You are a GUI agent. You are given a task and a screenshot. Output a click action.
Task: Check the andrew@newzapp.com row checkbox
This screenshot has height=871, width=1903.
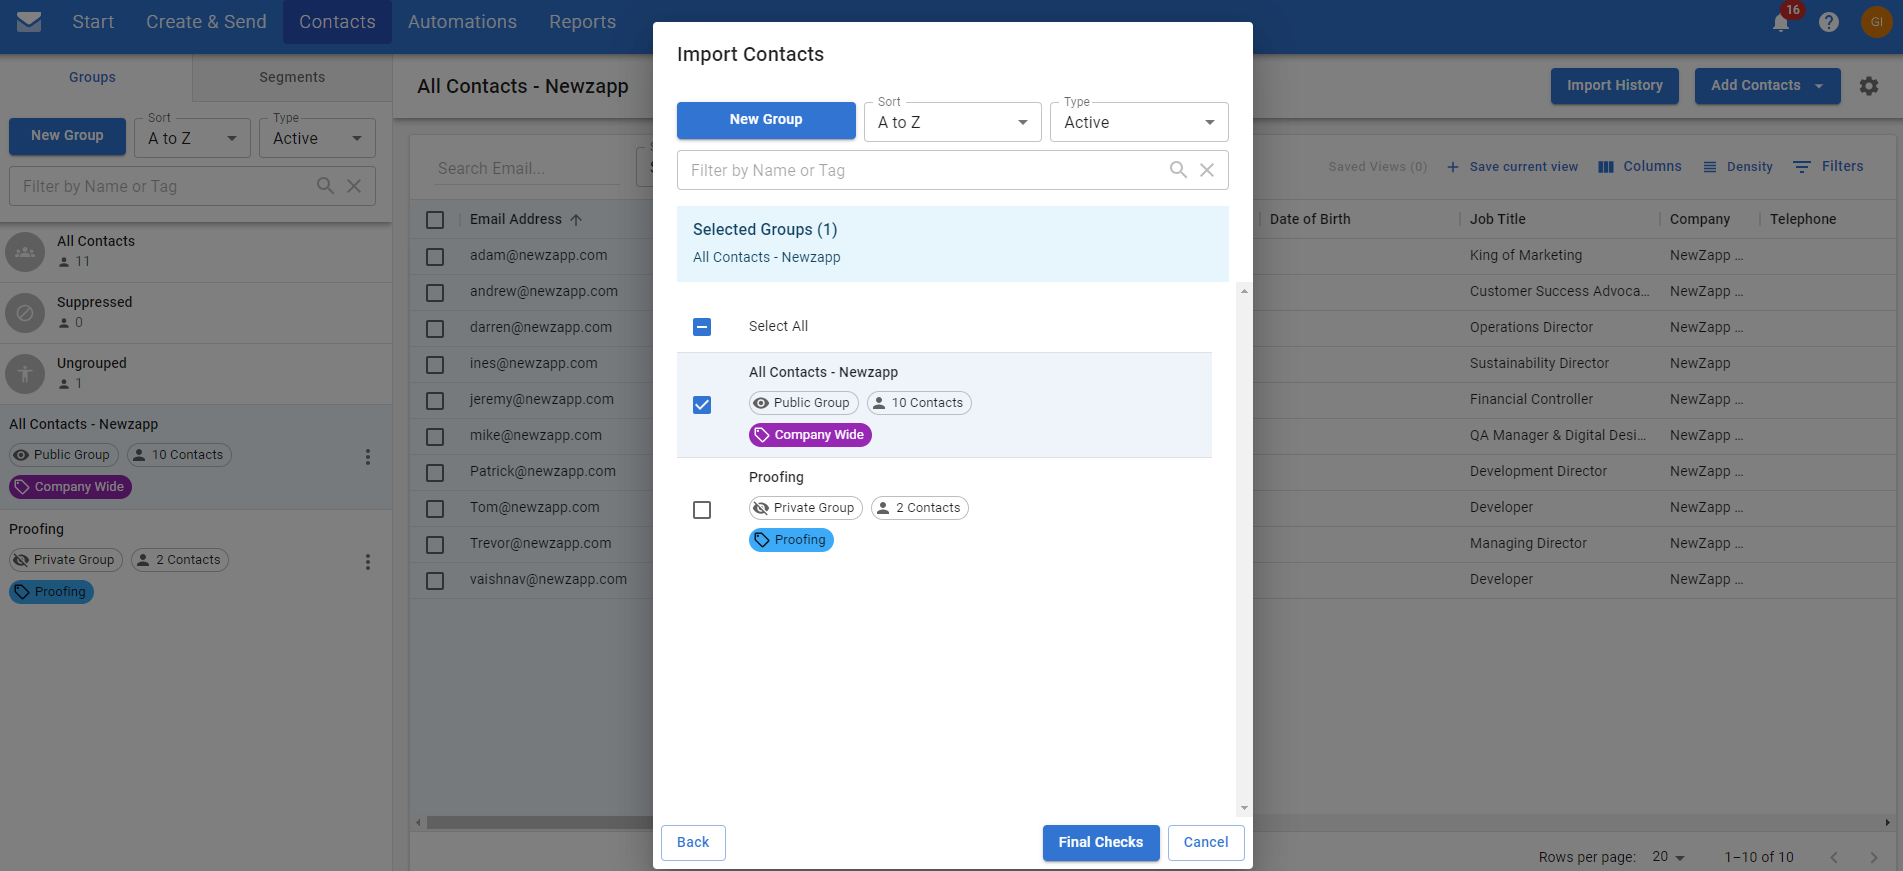435,293
